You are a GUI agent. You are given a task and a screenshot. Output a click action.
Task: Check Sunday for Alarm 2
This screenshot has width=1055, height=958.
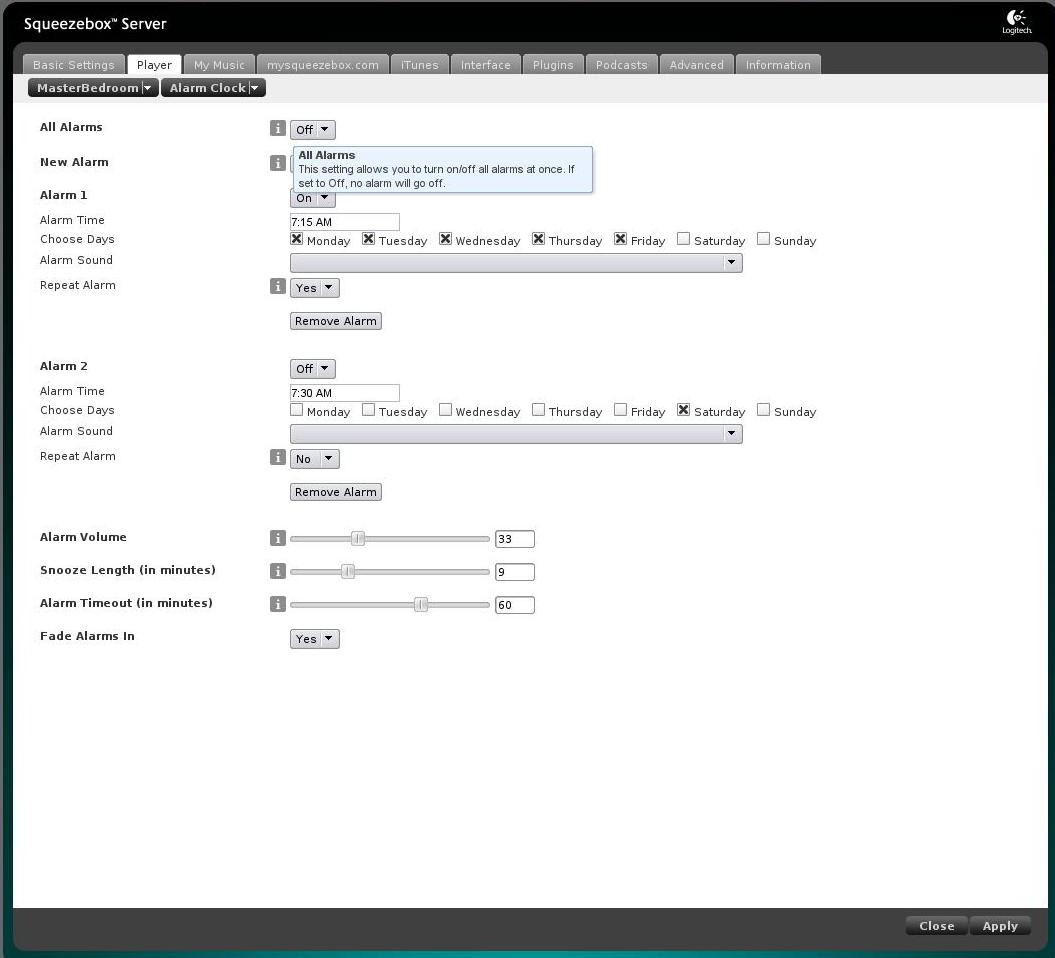[x=763, y=410]
